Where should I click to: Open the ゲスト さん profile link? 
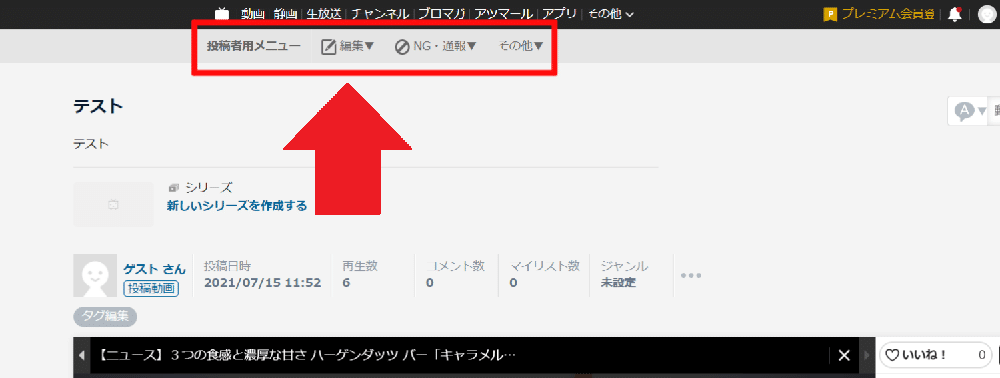point(155,269)
